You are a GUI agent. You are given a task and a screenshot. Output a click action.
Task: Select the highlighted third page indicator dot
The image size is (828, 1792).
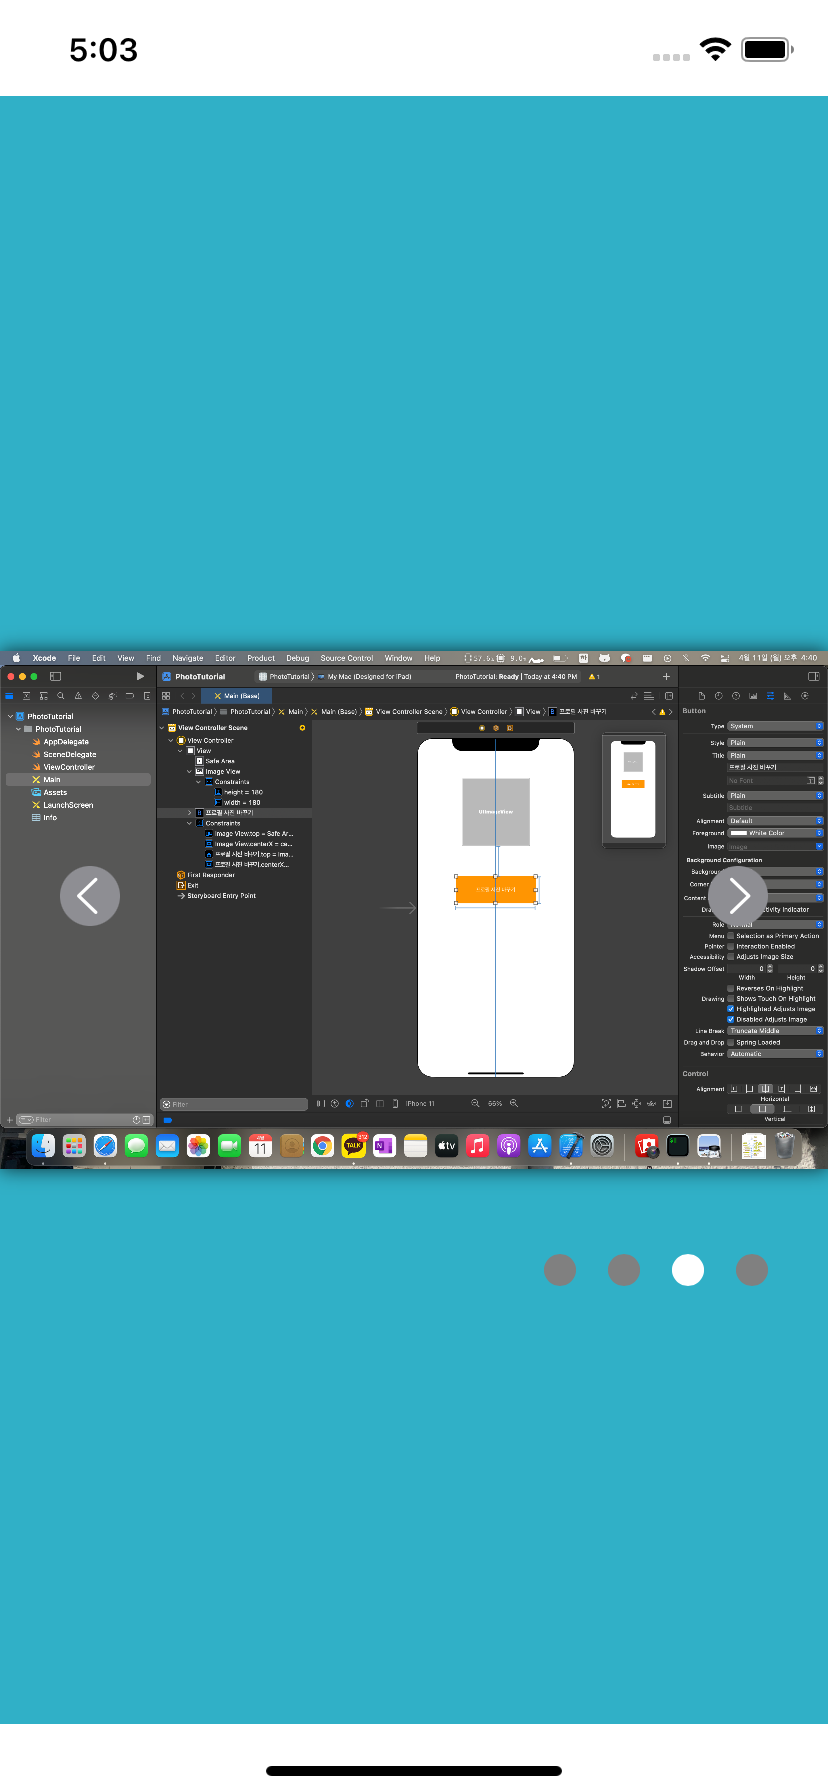688,1270
